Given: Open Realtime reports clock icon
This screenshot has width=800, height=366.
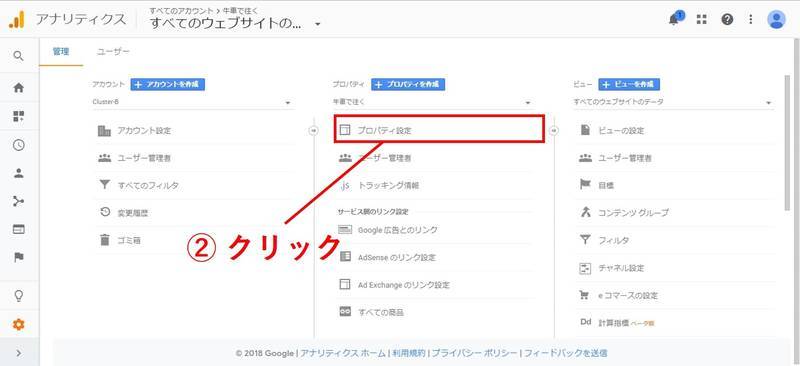Looking at the screenshot, I should [x=18, y=145].
